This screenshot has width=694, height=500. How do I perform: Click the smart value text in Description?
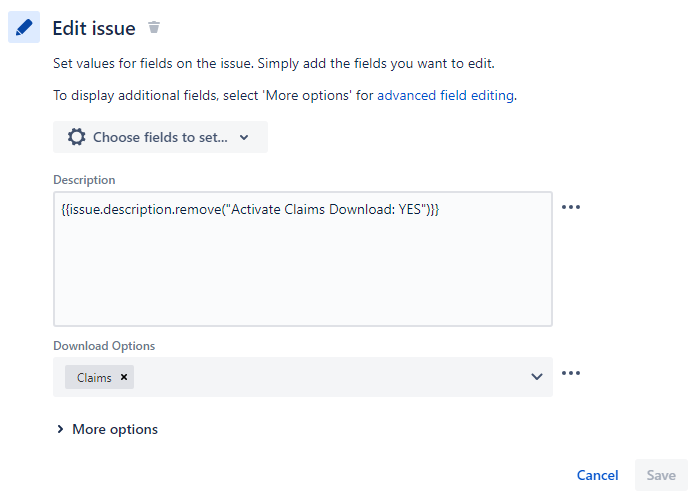[x=250, y=209]
